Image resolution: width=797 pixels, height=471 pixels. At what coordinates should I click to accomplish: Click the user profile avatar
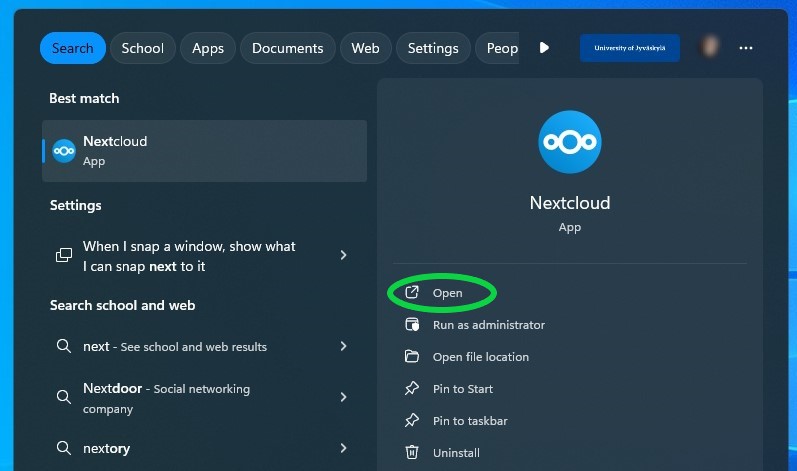pos(710,47)
